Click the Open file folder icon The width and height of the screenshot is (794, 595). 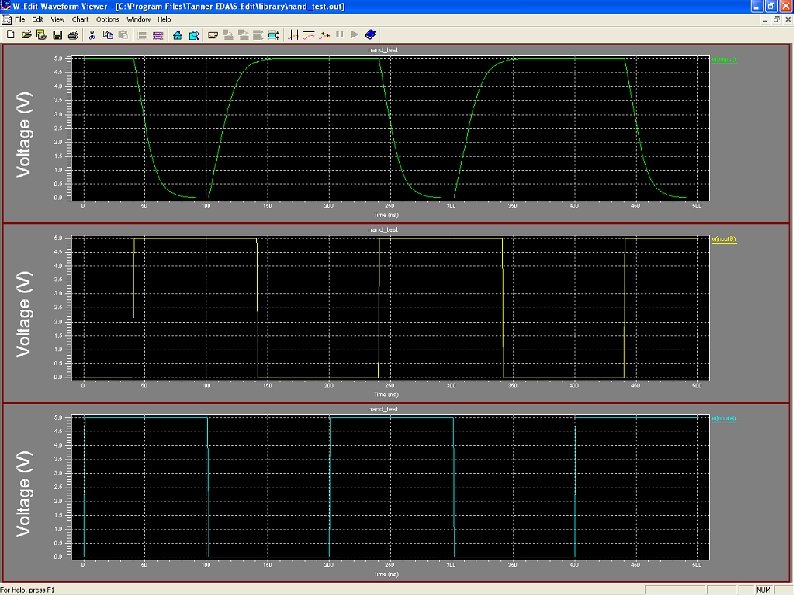pyautogui.click(x=26, y=34)
